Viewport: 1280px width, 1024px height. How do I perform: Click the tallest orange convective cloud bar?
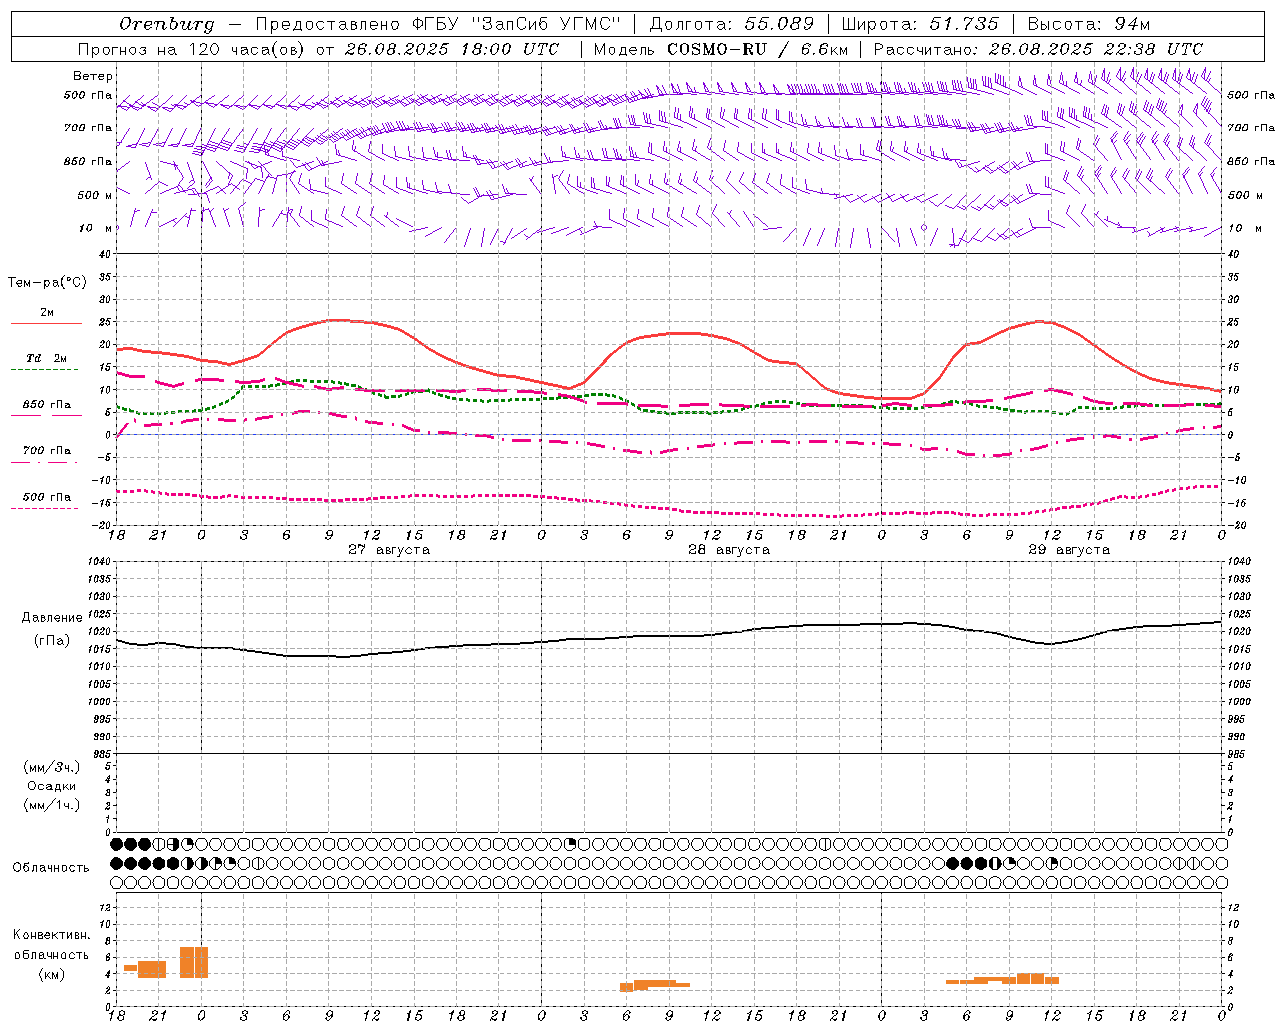[x=194, y=962]
